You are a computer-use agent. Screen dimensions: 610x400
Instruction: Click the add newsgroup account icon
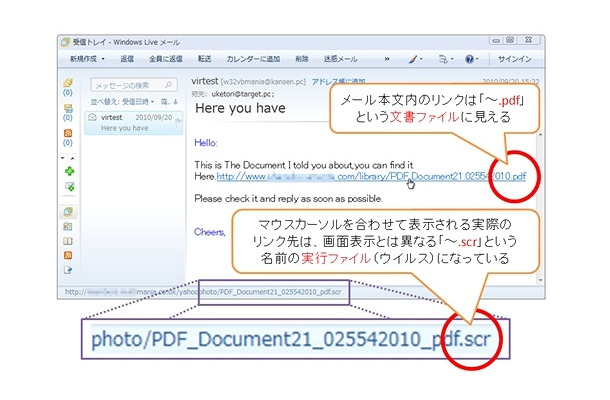pyautogui.click(x=69, y=186)
